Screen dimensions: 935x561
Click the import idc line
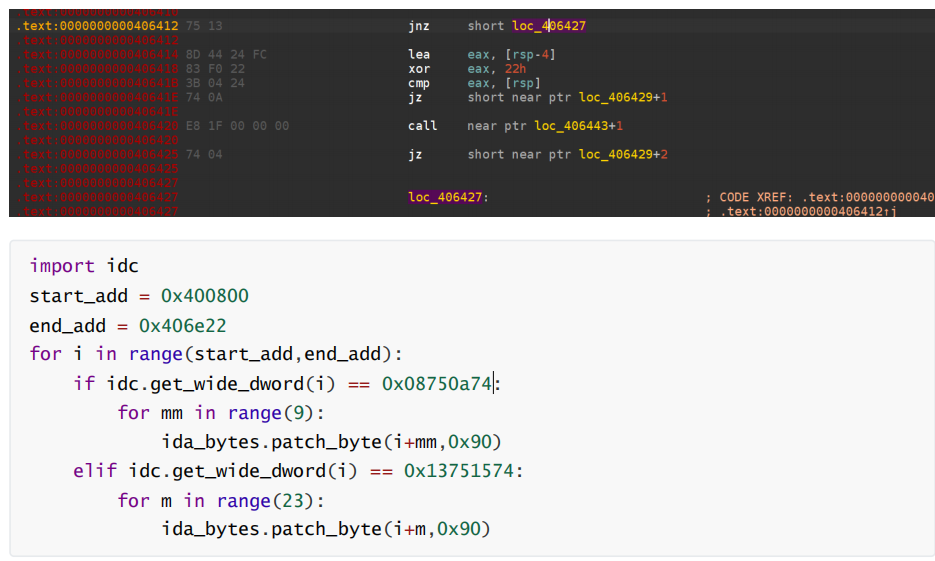84,266
